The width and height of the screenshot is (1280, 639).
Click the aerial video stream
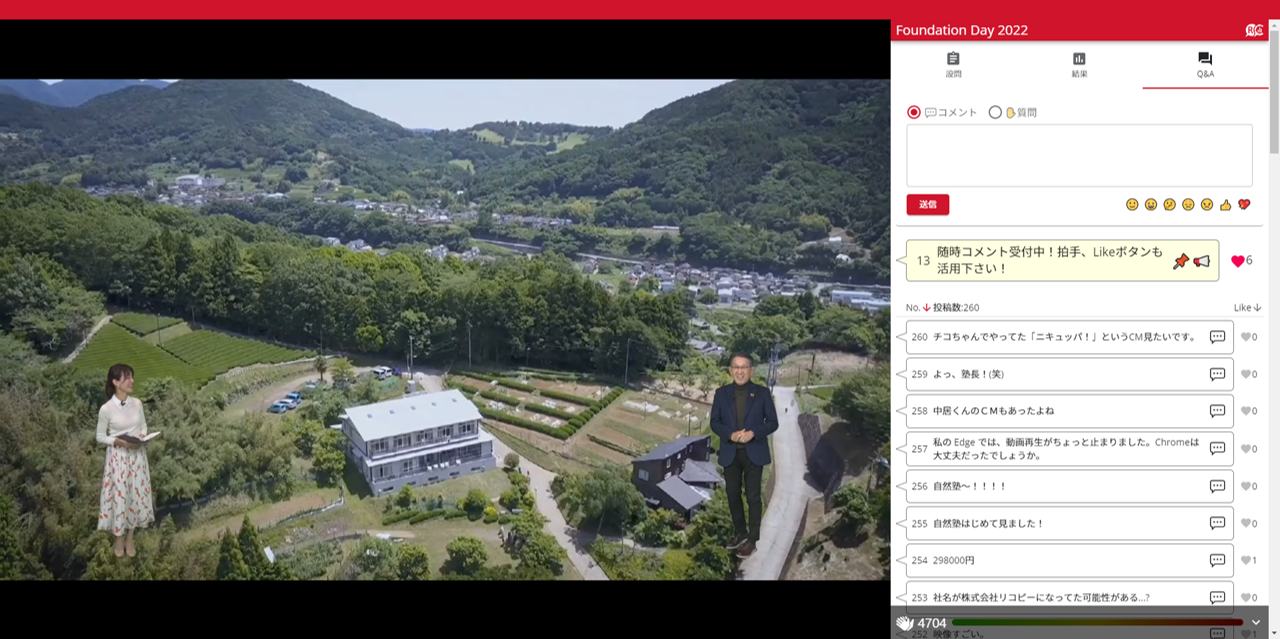pyautogui.click(x=445, y=329)
